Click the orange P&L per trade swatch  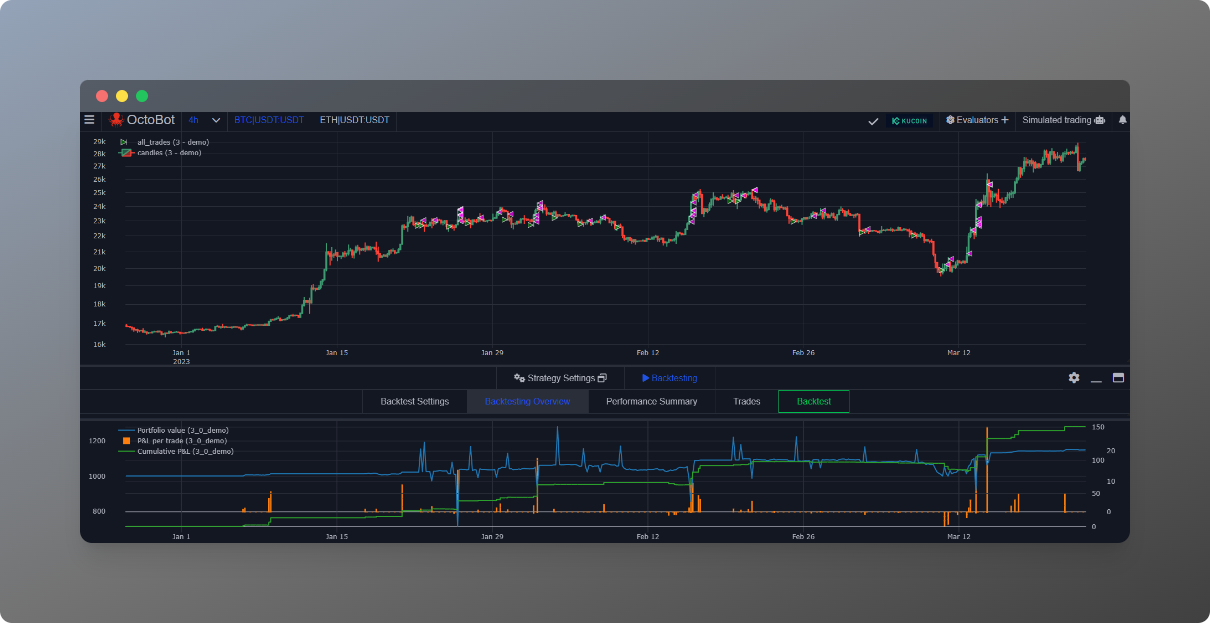tap(126, 440)
